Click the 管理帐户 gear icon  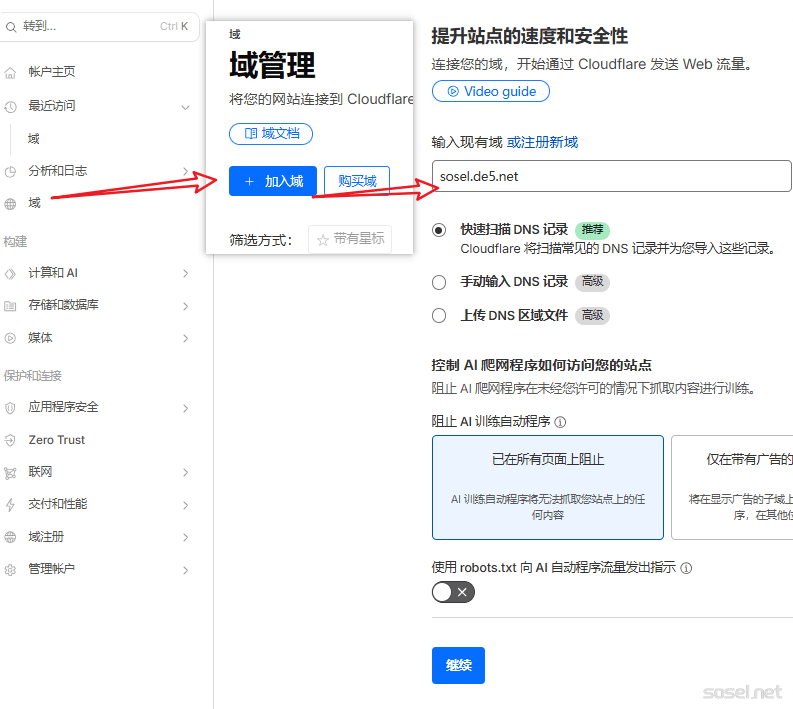click(x=11, y=569)
